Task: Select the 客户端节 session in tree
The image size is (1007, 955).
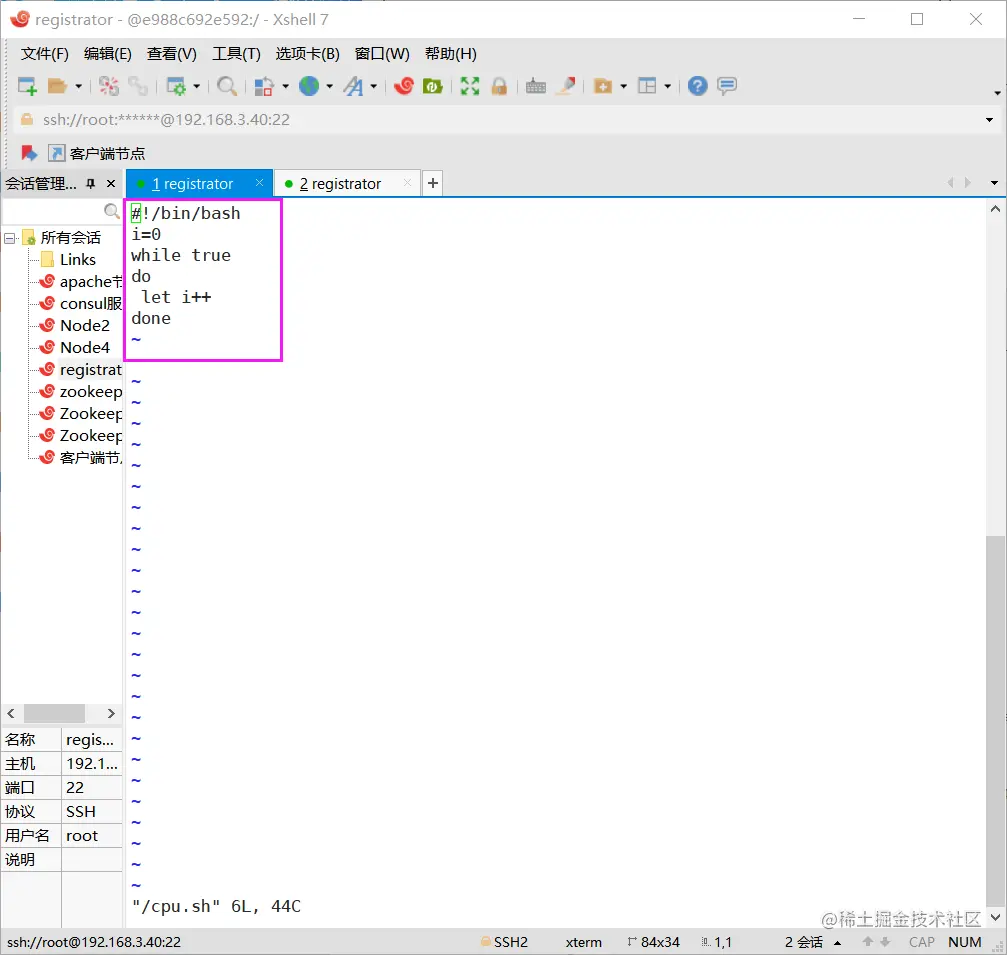Action: coord(90,458)
